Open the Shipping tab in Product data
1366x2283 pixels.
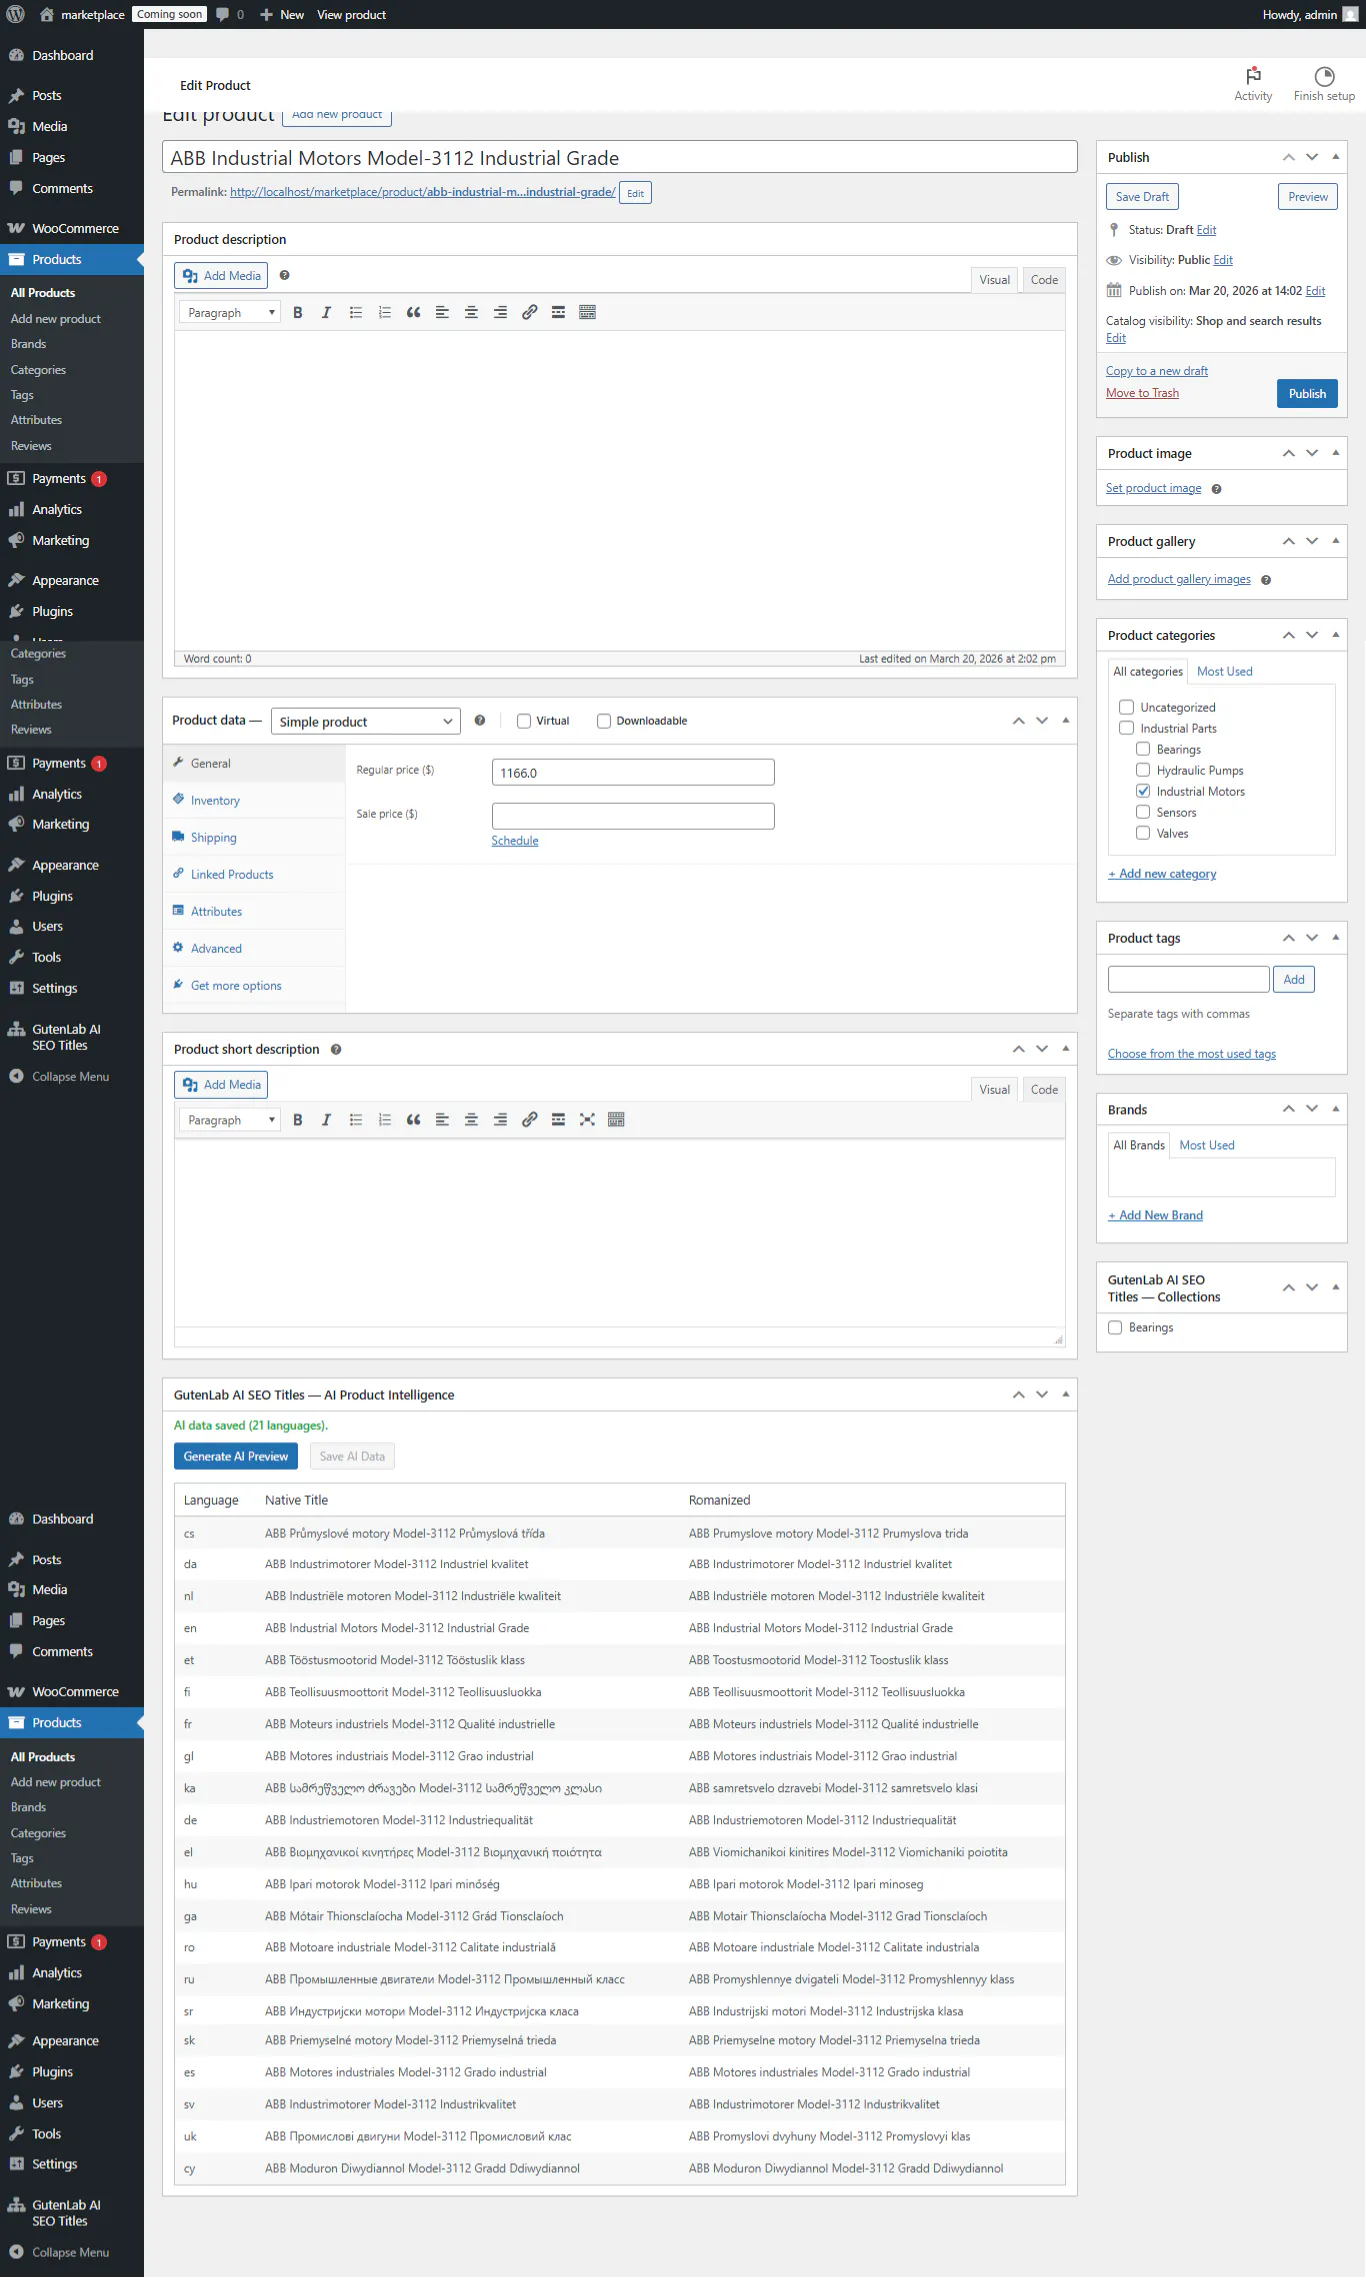point(254,837)
